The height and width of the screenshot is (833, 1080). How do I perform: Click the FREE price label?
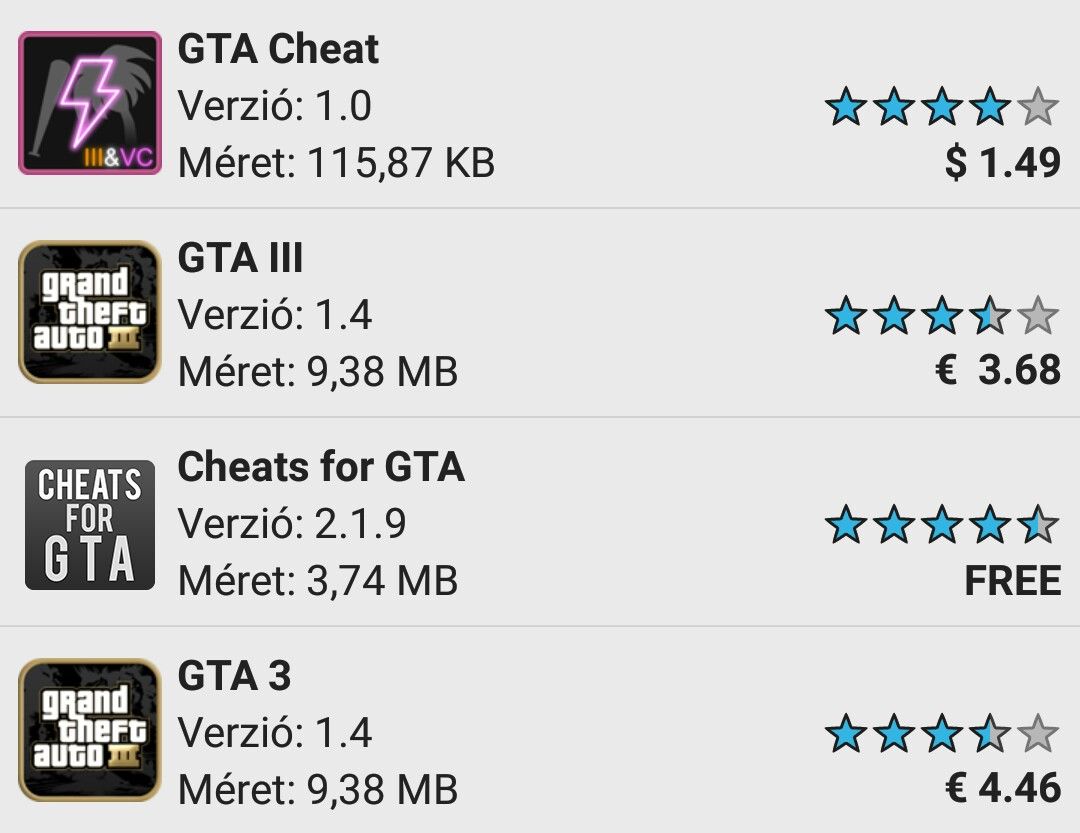point(1012,580)
